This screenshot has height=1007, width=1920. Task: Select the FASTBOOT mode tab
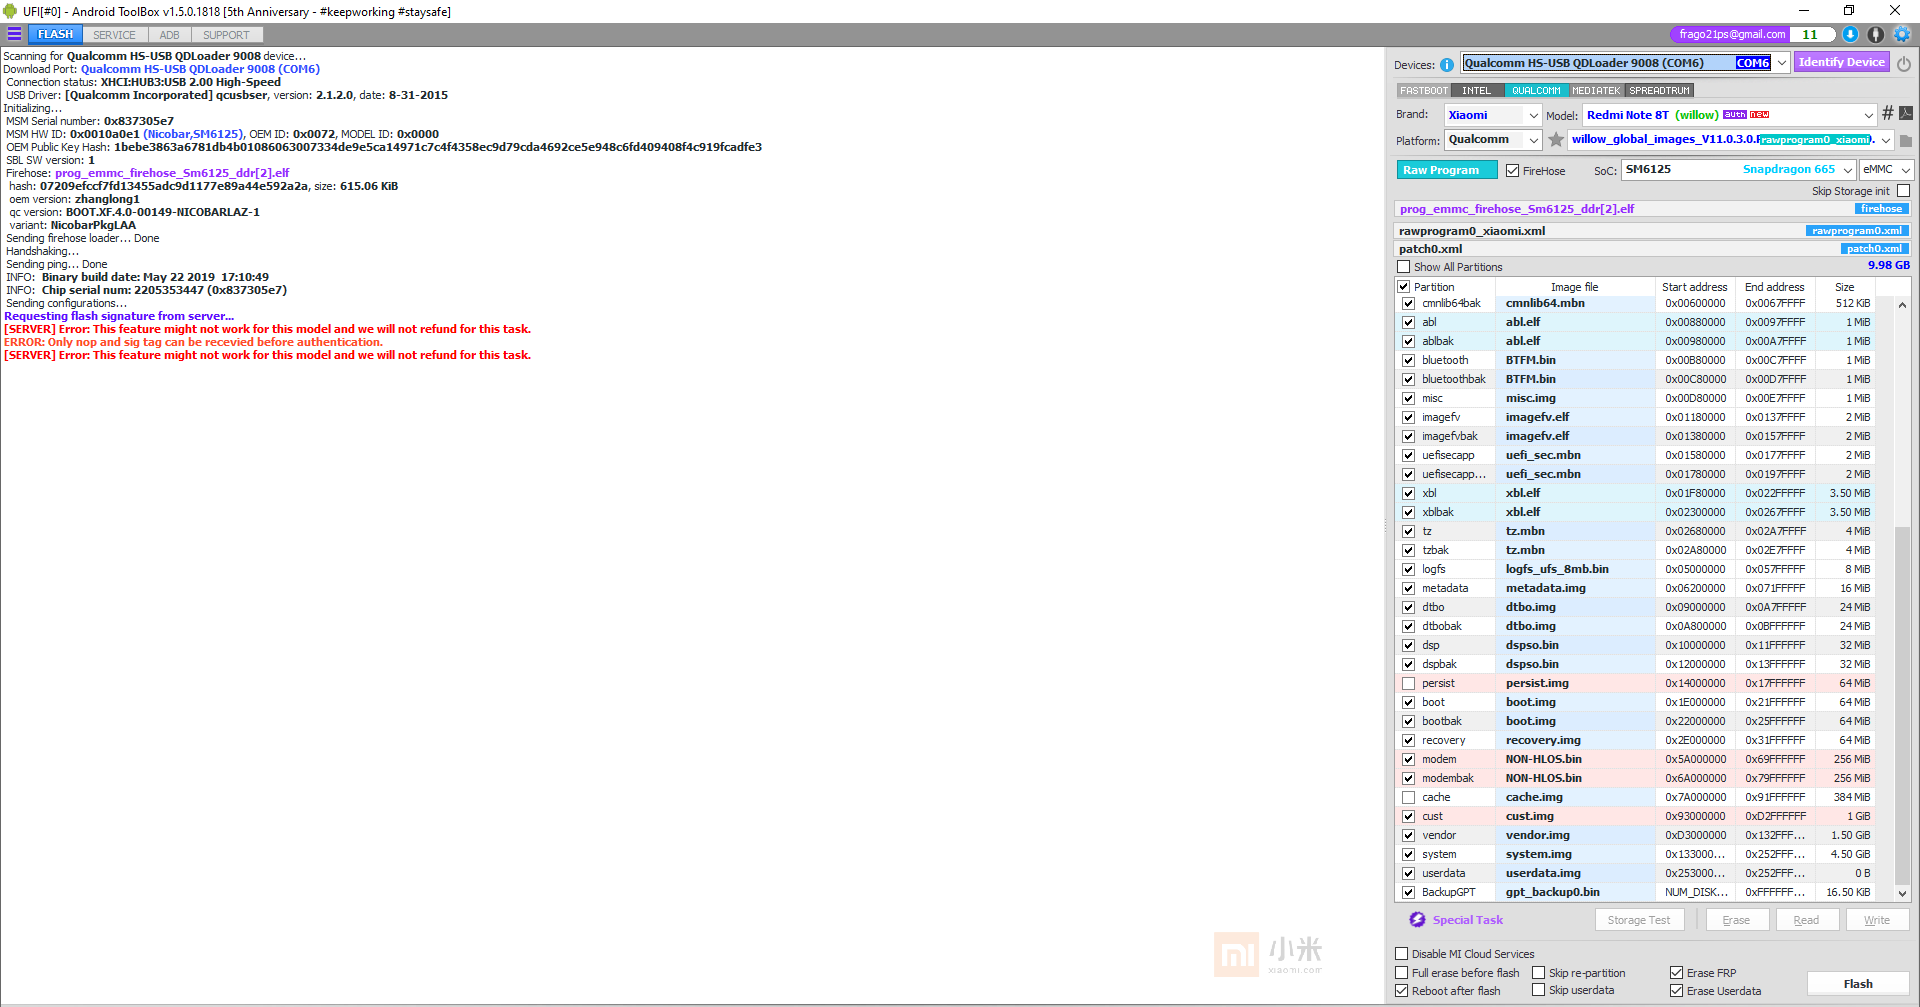point(1424,90)
